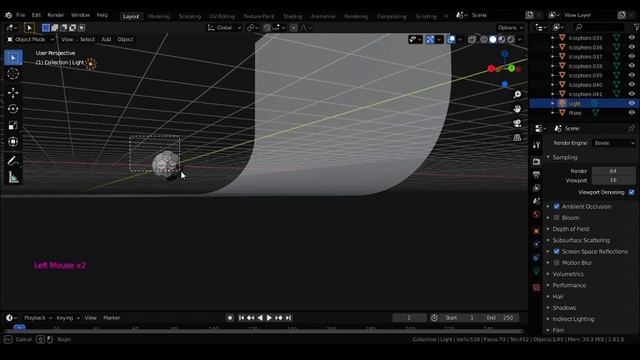Hide Icosphere.038 with eye icon
640x360 pixels.
click(632, 66)
